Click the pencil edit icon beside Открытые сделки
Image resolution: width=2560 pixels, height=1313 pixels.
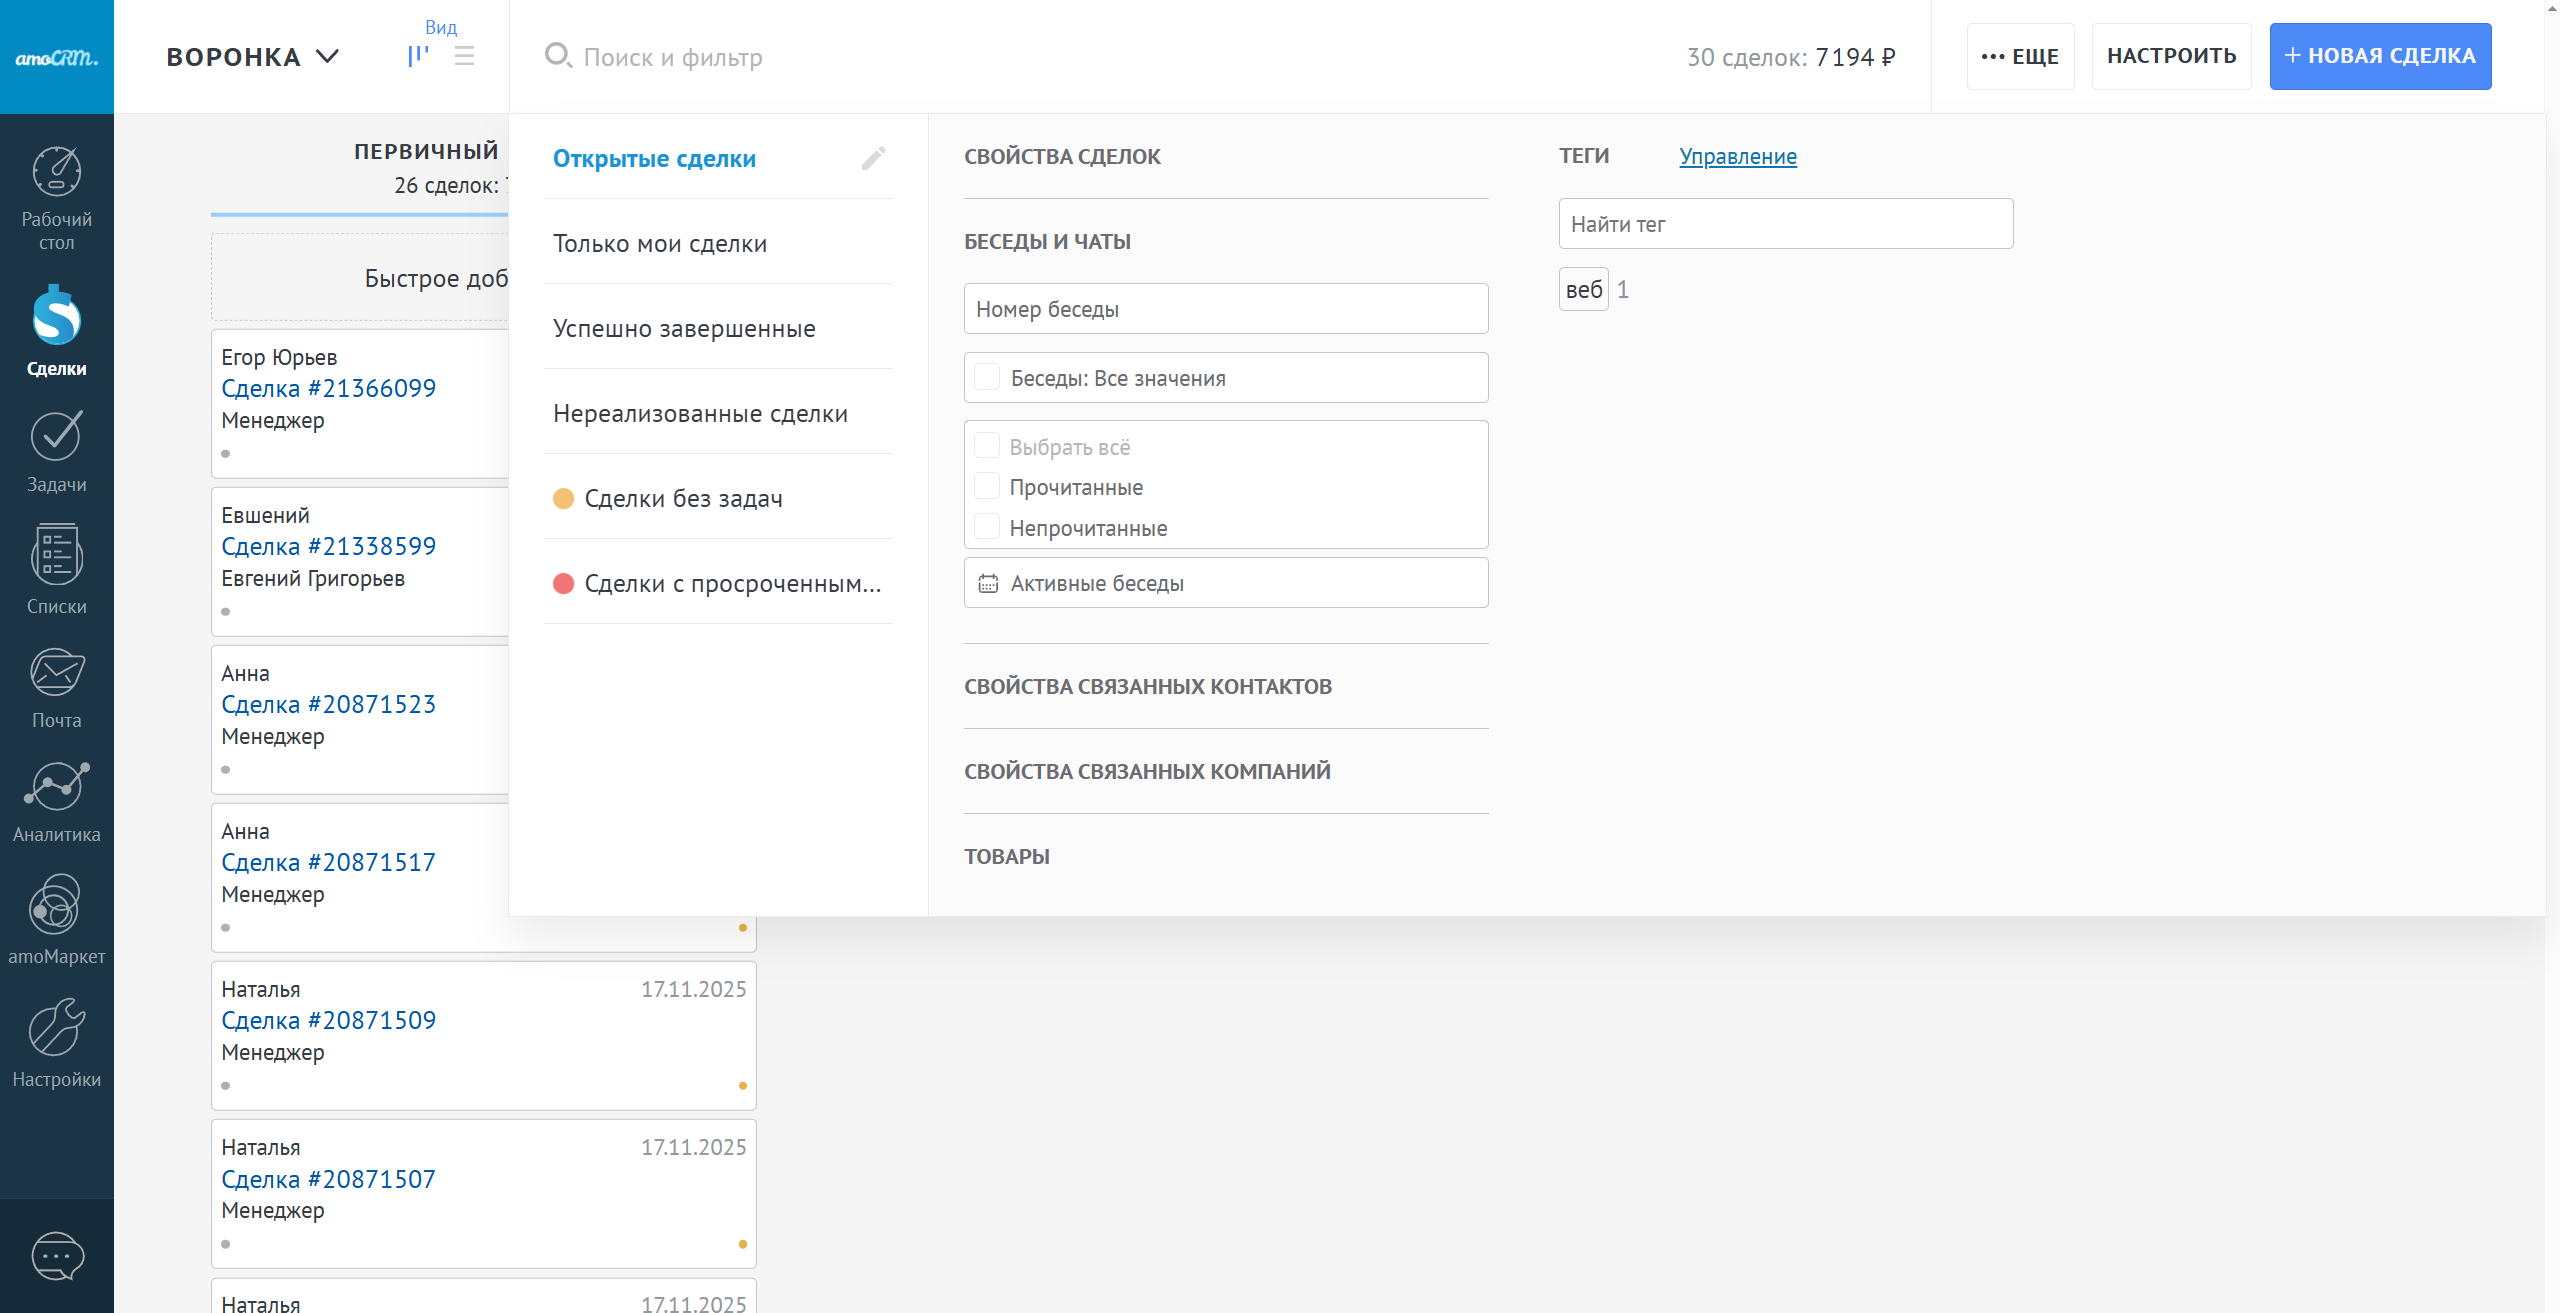point(873,158)
